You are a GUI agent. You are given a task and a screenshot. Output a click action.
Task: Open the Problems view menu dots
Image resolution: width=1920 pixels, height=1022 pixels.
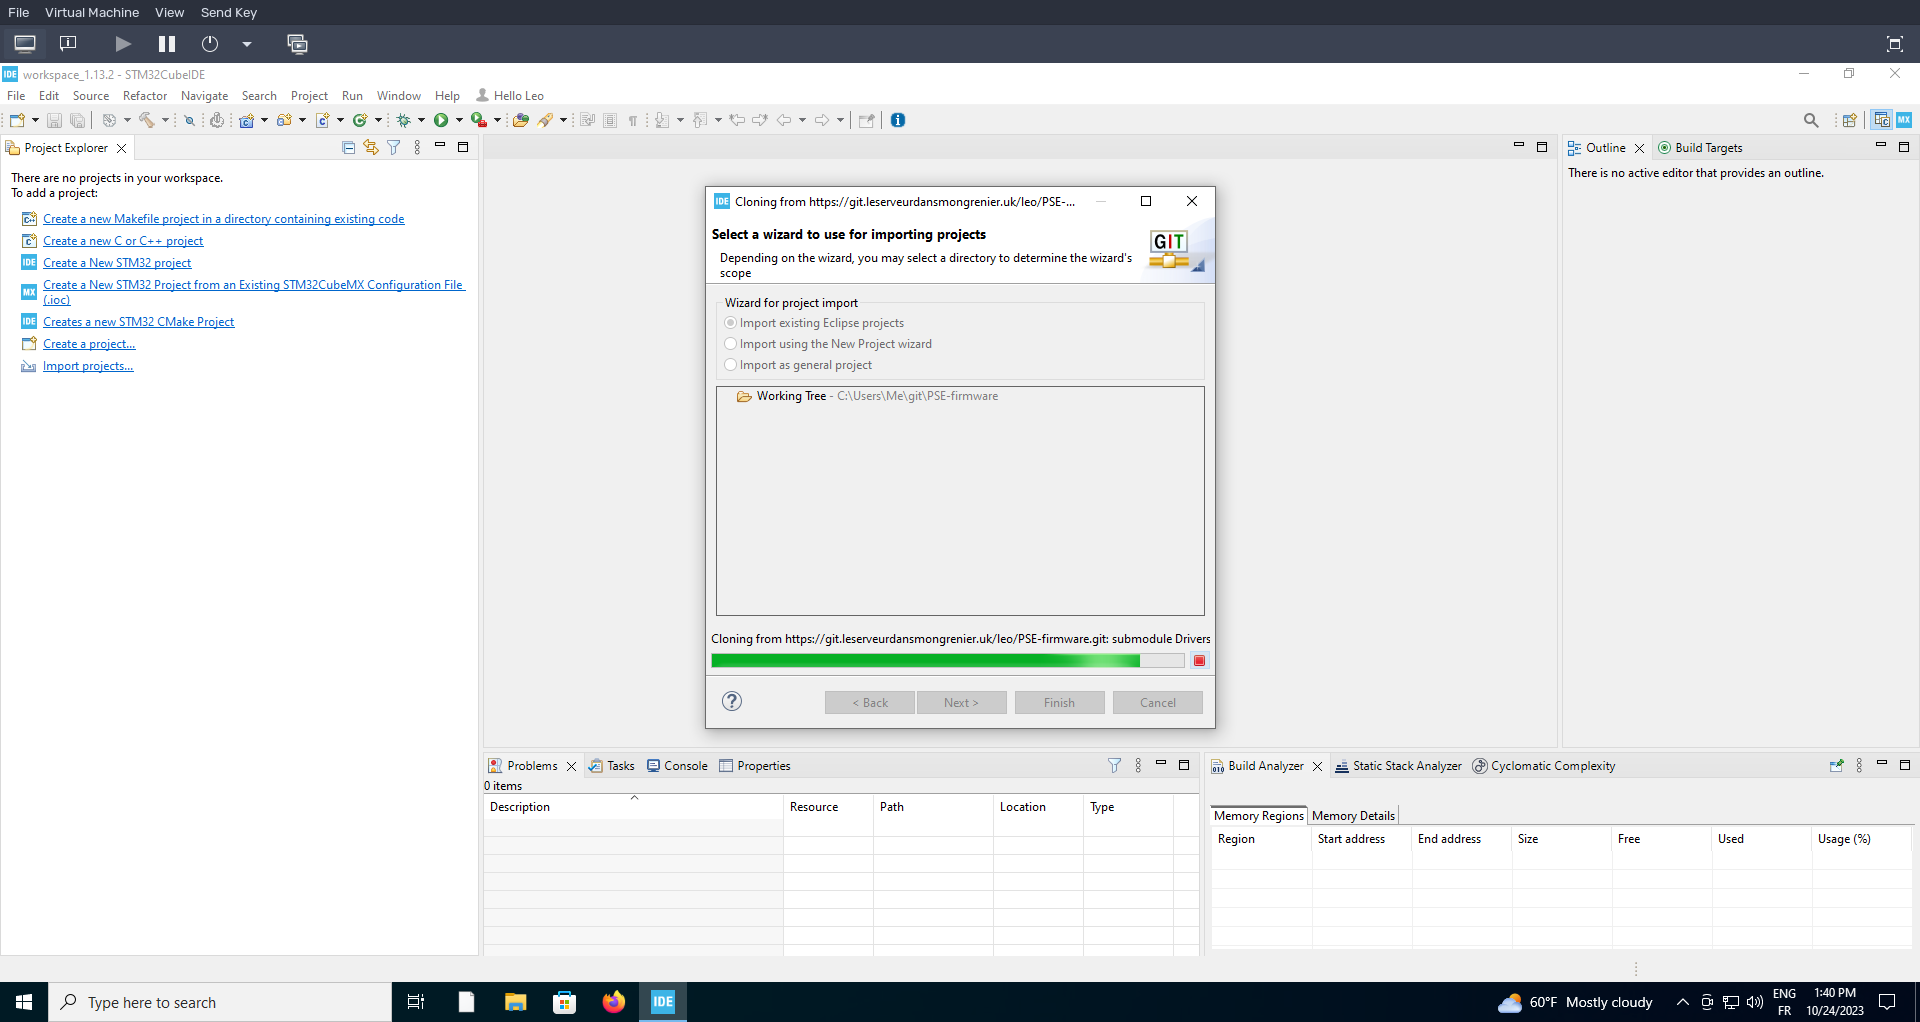(1138, 766)
